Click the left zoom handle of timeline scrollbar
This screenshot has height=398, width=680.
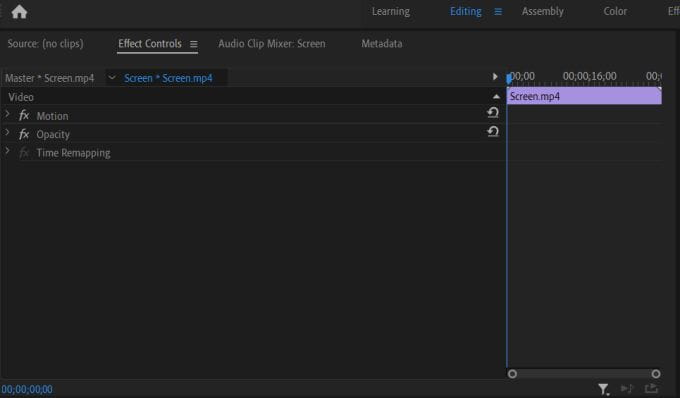(512, 374)
